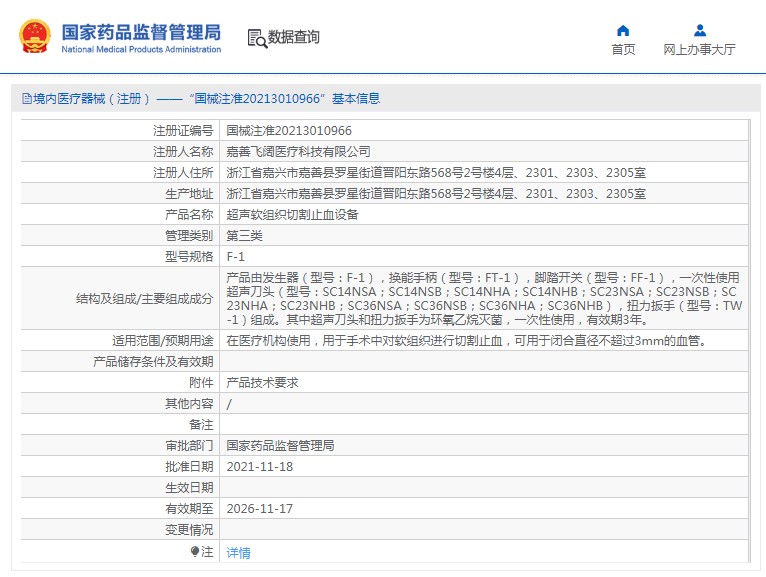The width and height of the screenshot is (766, 577).
Task: Click expiry date 2026-11-17
Action: [x=259, y=509]
